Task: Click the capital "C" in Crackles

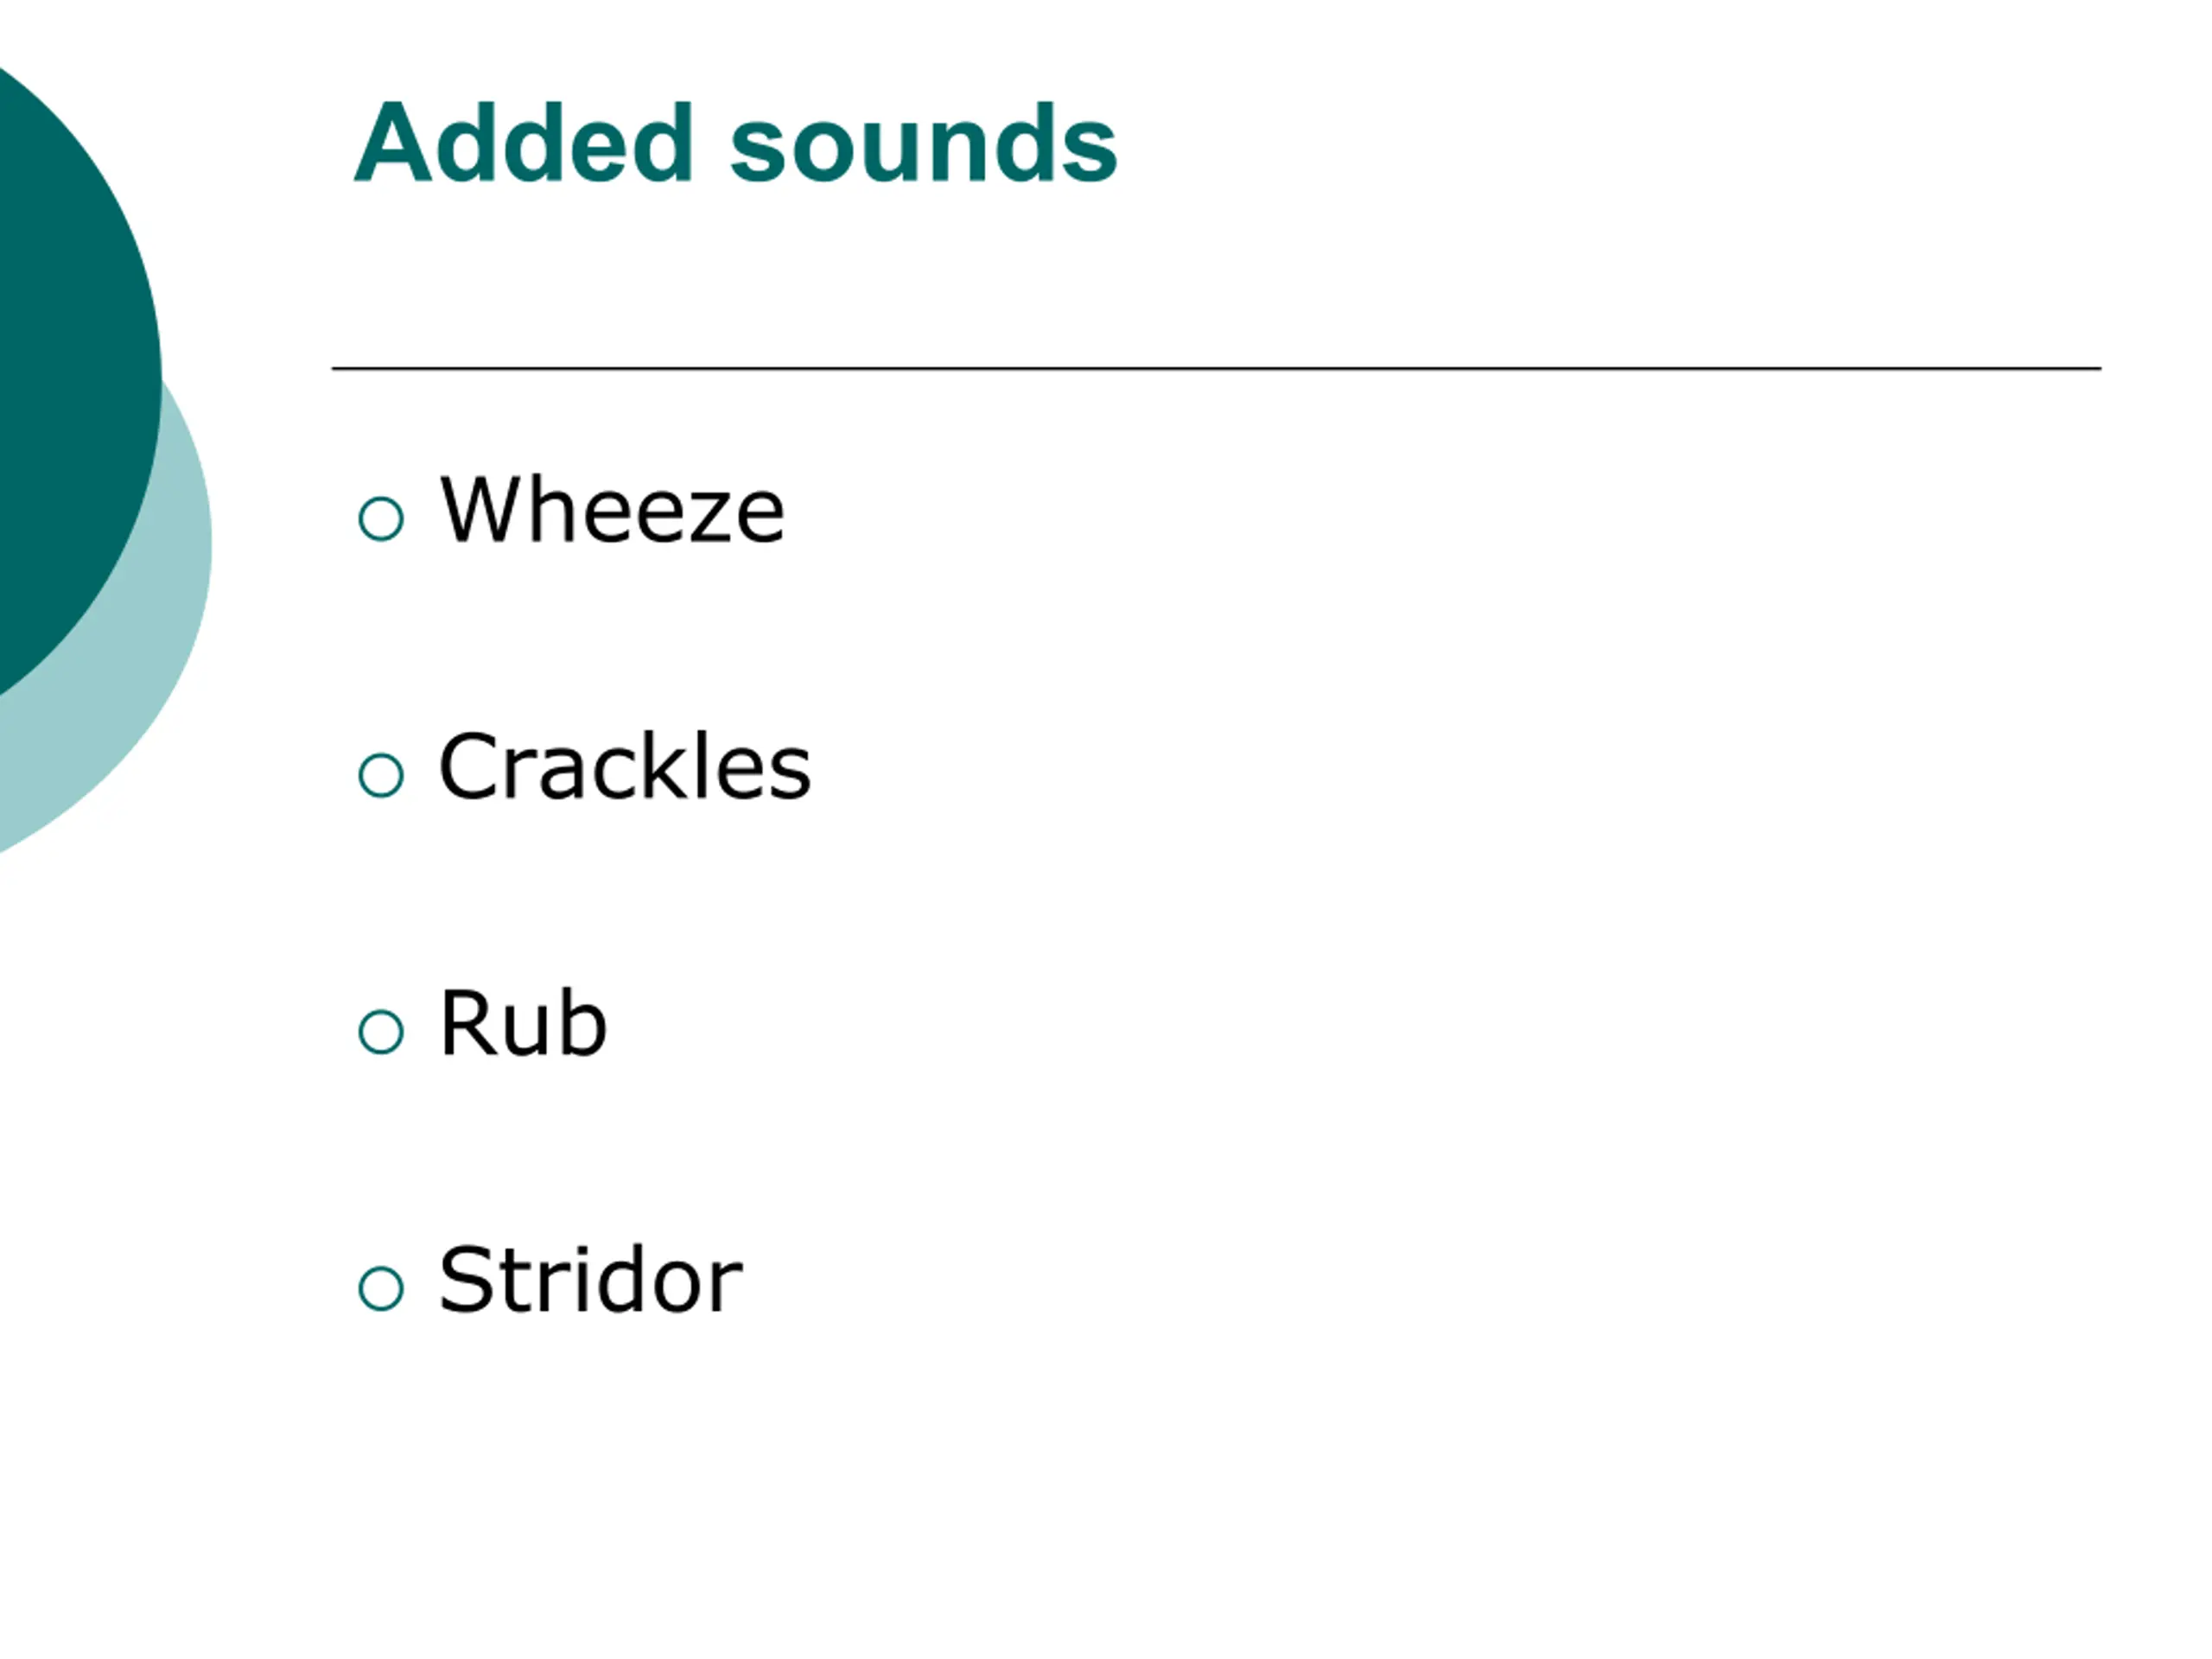Action: [x=468, y=767]
